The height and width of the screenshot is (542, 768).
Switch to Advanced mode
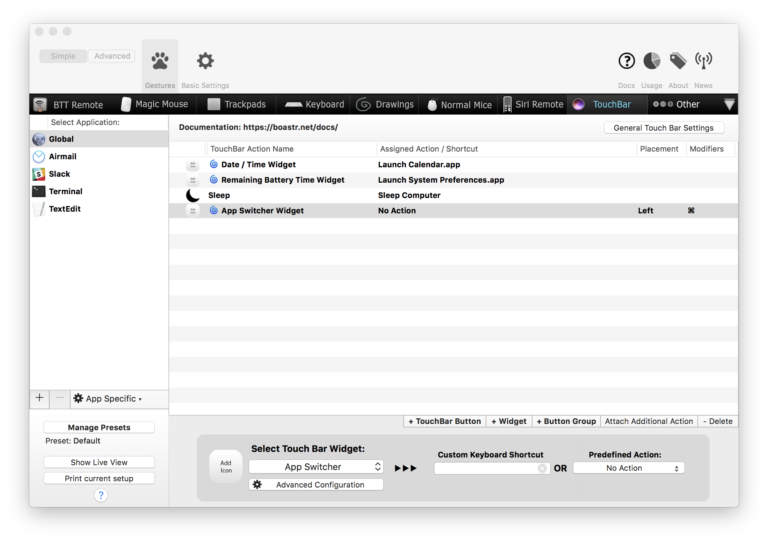pyautogui.click(x=112, y=56)
